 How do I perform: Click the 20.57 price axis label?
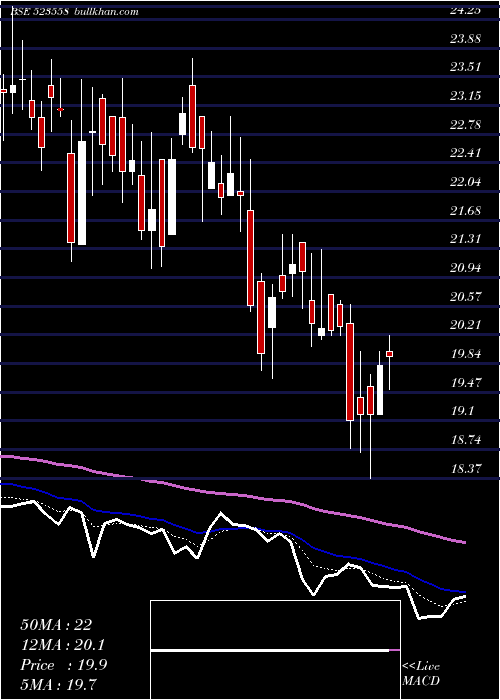click(466, 296)
